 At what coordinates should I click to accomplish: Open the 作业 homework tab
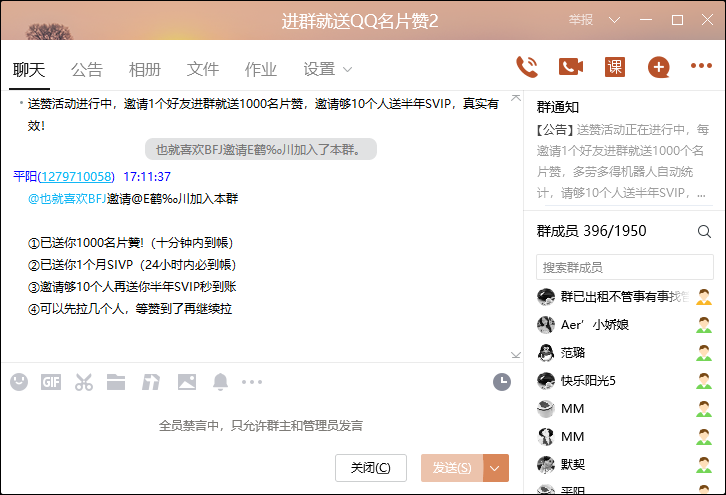(261, 70)
